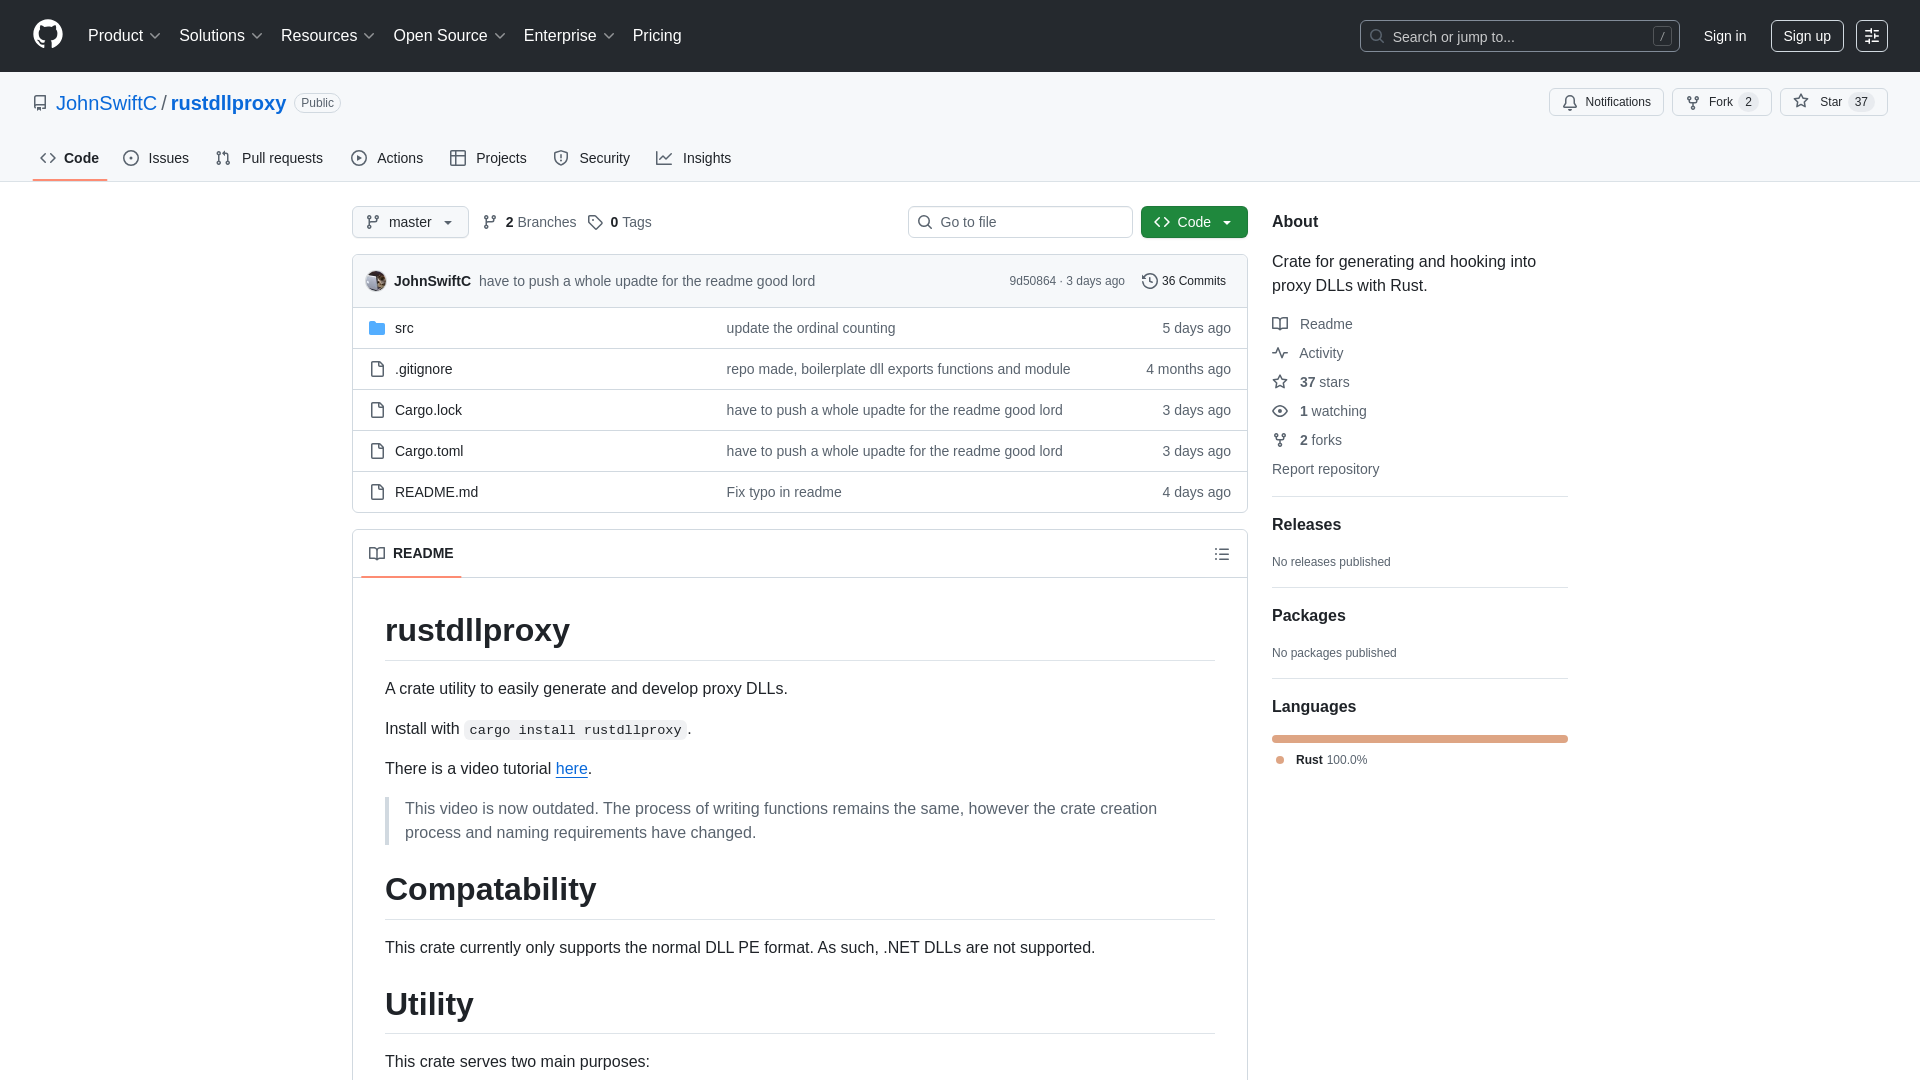Star the rustdllproxy repository
The image size is (1920, 1080).
click(x=1833, y=102)
